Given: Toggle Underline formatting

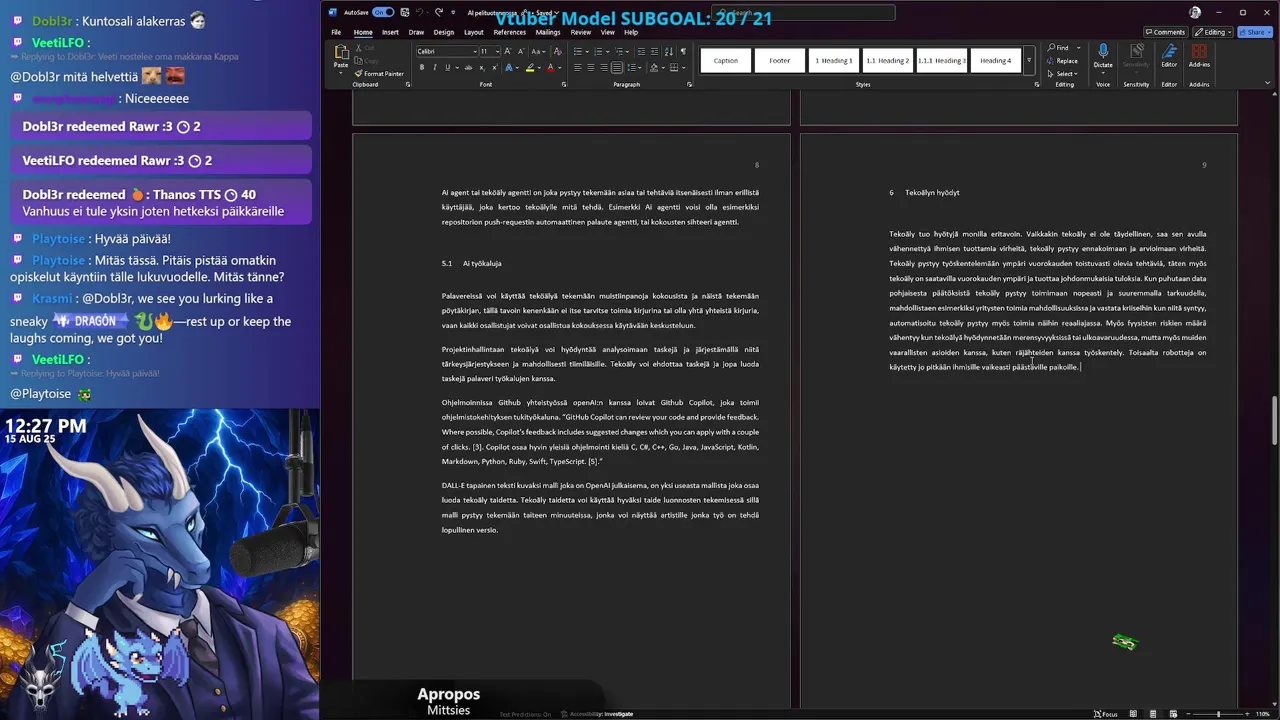Looking at the screenshot, I should tap(448, 67).
